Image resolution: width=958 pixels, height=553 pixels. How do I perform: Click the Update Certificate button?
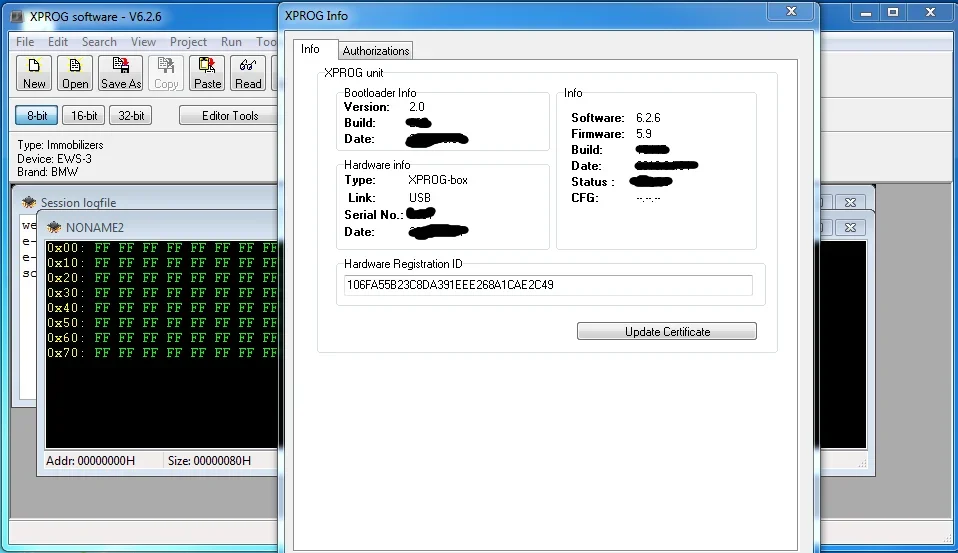pyautogui.click(x=667, y=331)
